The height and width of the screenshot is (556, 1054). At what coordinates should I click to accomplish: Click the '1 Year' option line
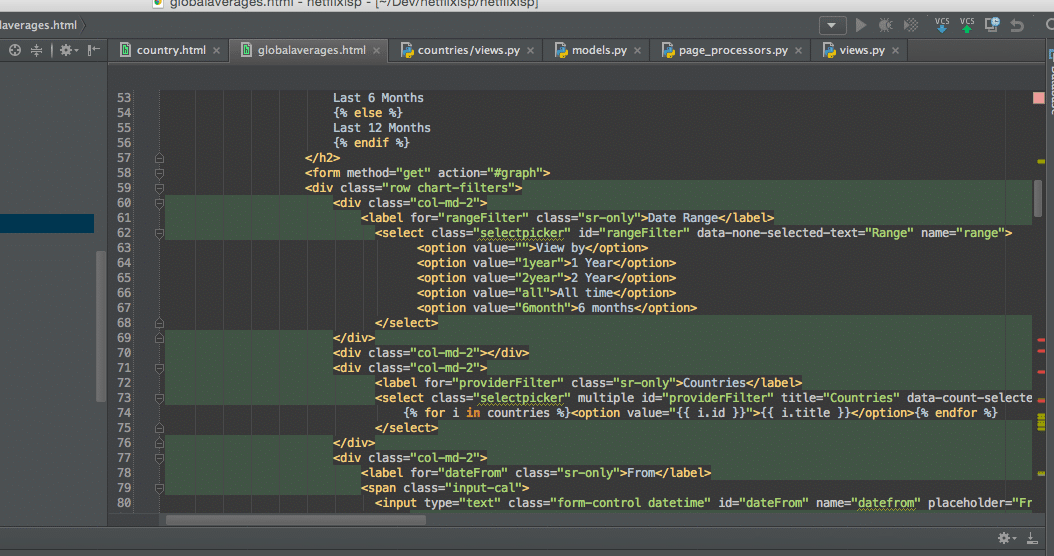pos(546,263)
